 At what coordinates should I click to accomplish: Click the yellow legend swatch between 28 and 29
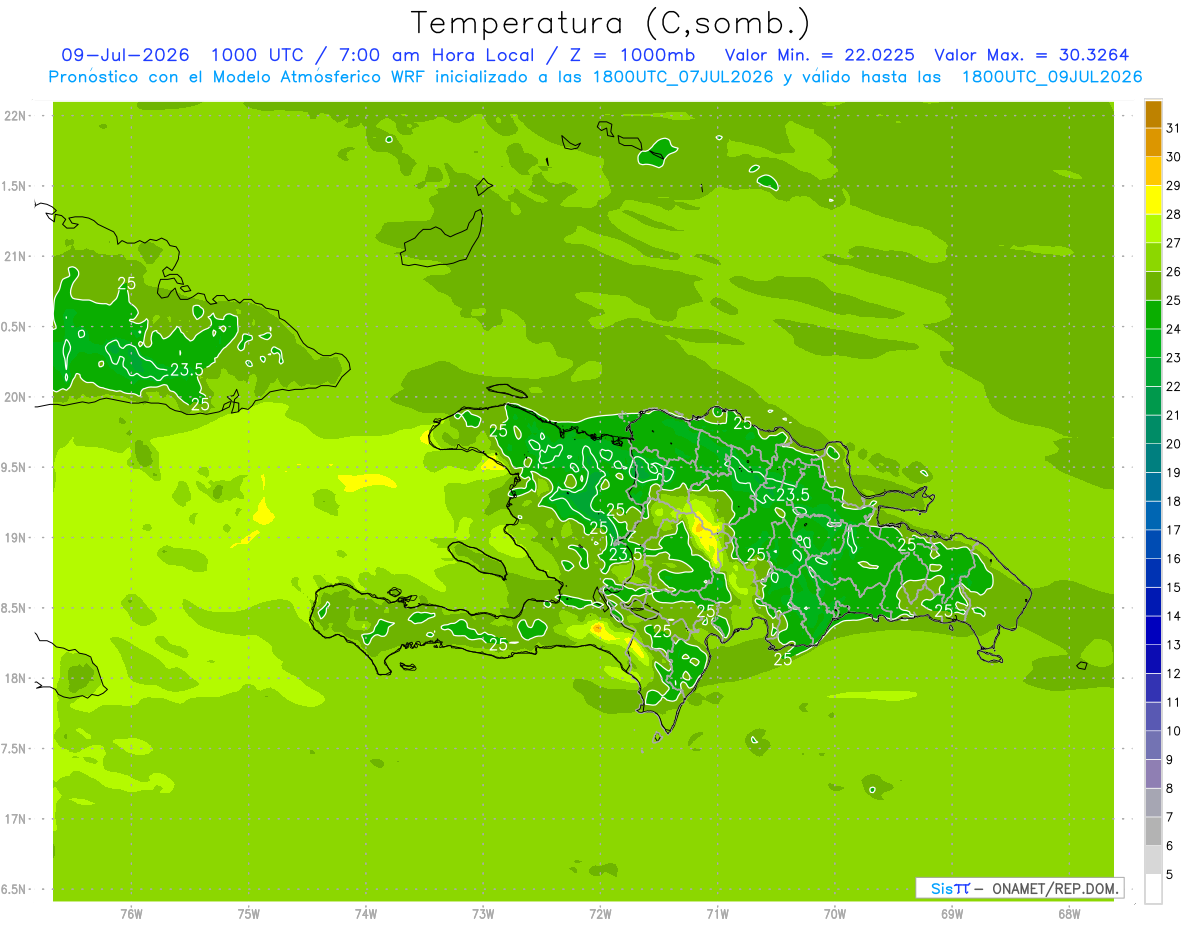click(1153, 200)
